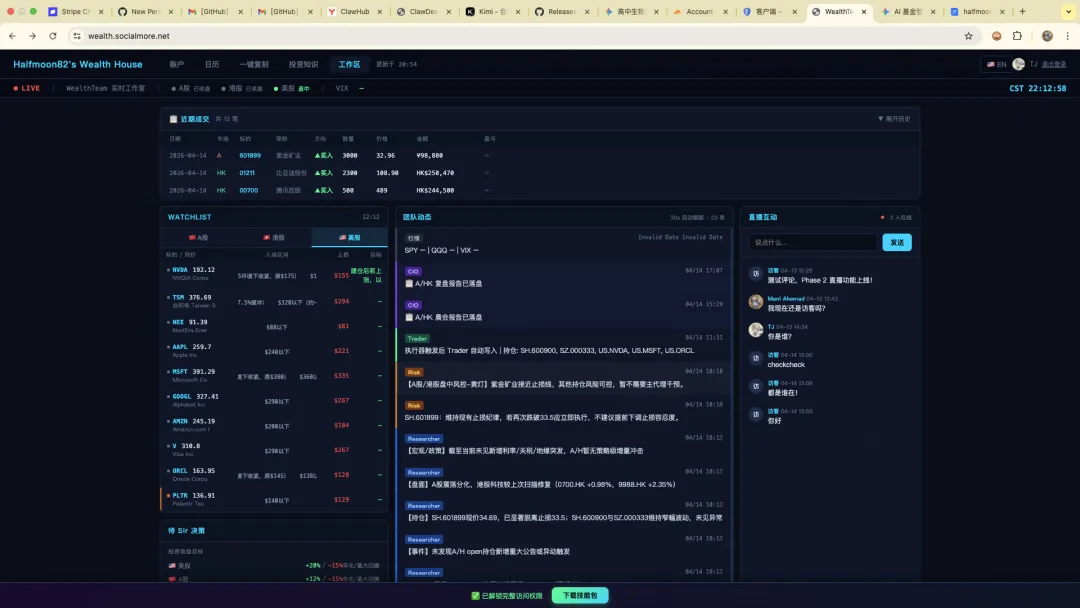Click the Trader tag in team feed

[417, 339]
